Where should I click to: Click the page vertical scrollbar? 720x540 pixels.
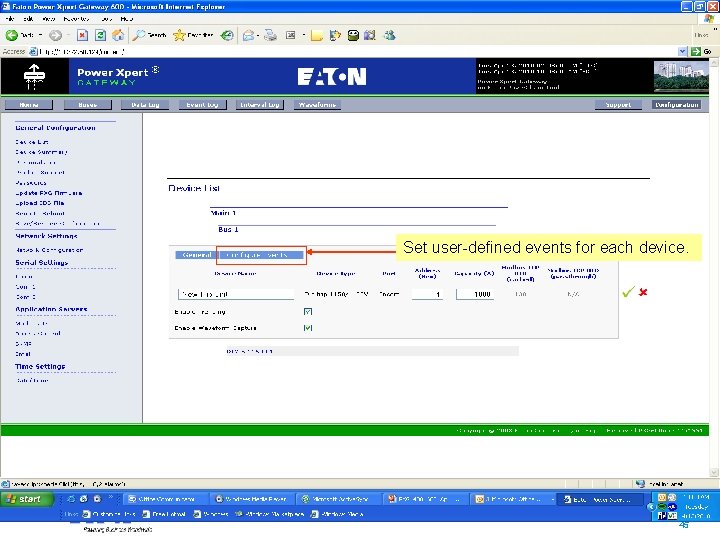point(714,268)
